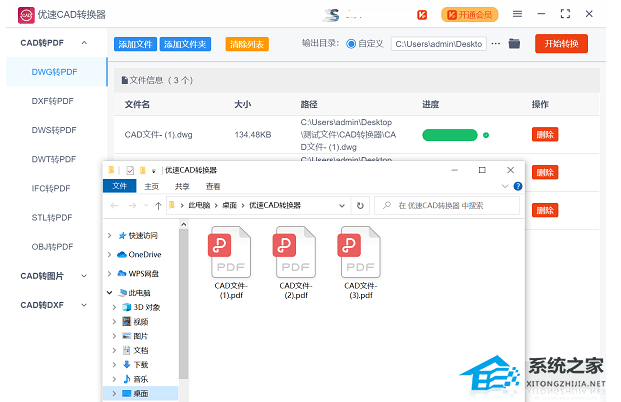Open the hamburger menu in the title bar
This screenshot has height=402, width=621.
point(517,14)
